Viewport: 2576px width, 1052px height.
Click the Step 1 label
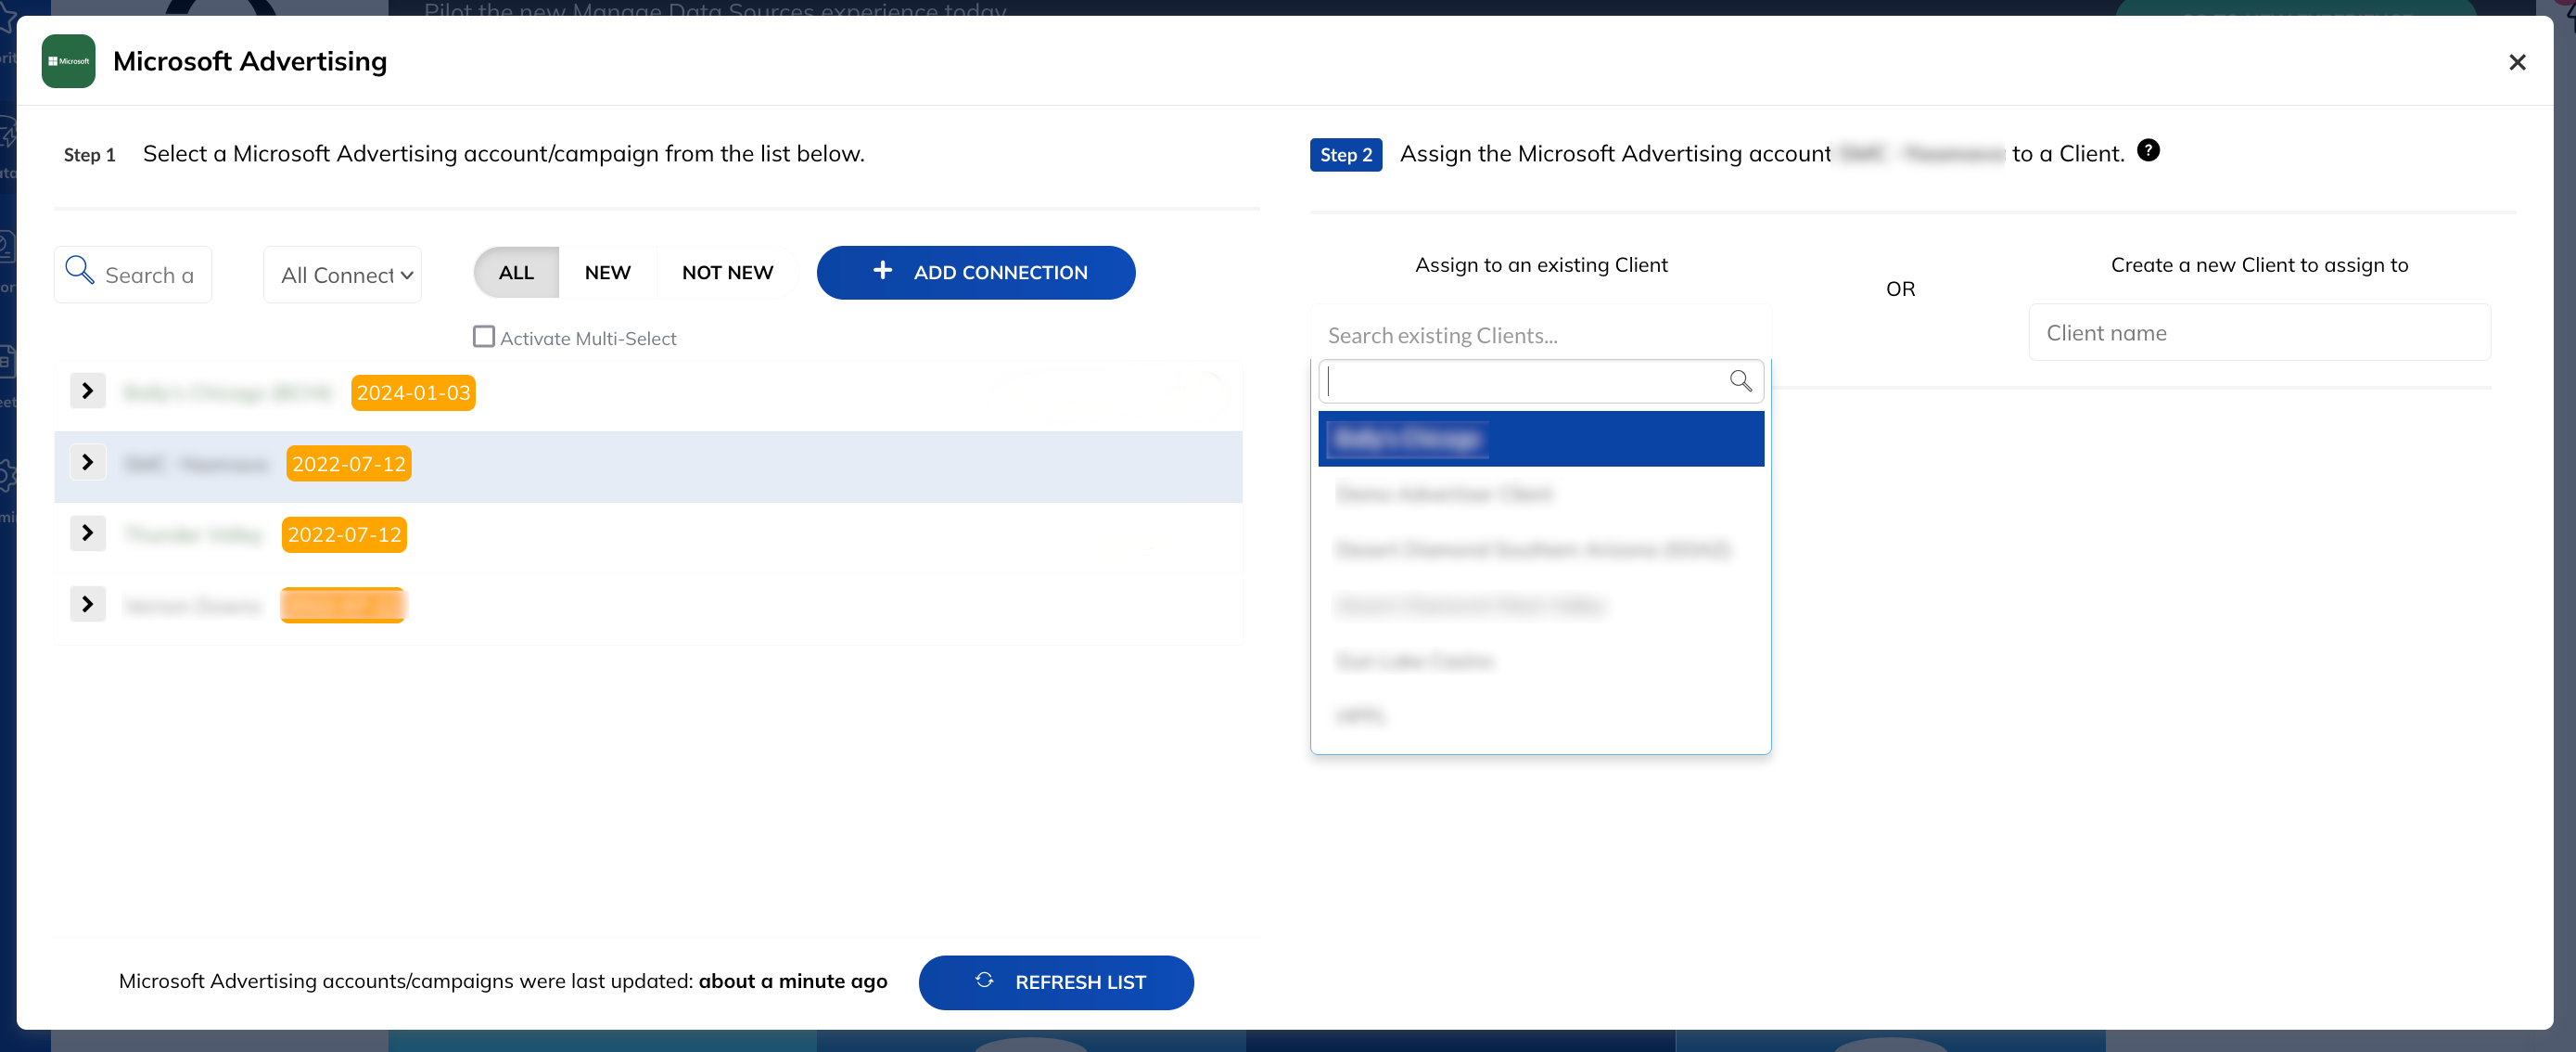(x=90, y=155)
